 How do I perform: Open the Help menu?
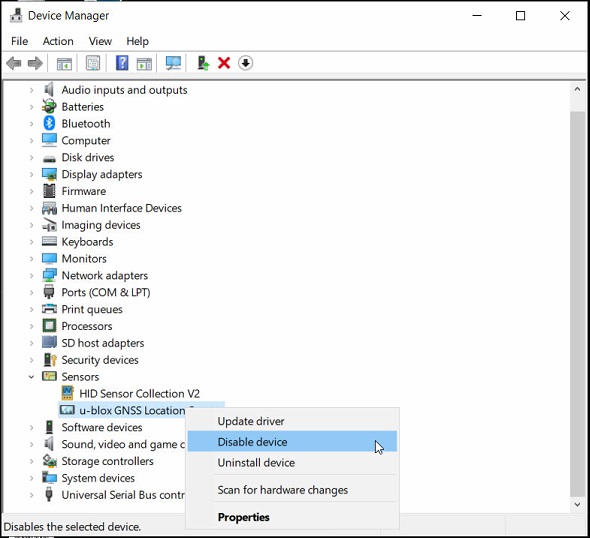tap(137, 41)
